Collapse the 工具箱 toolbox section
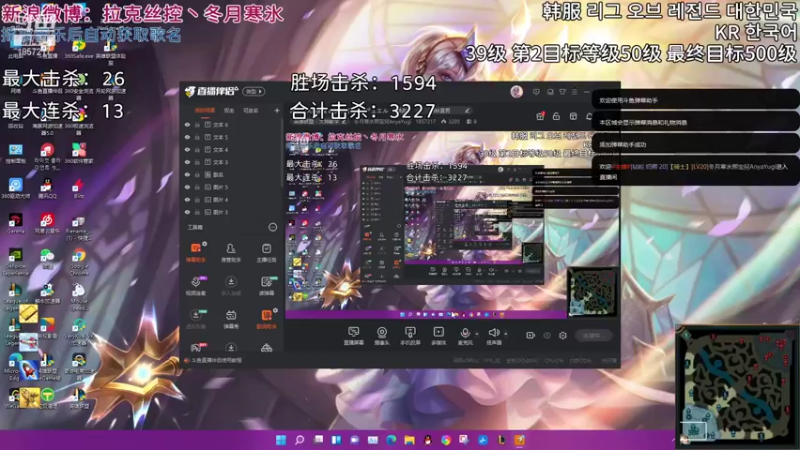This screenshot has width=800, height=450. [x=272, y=227]
